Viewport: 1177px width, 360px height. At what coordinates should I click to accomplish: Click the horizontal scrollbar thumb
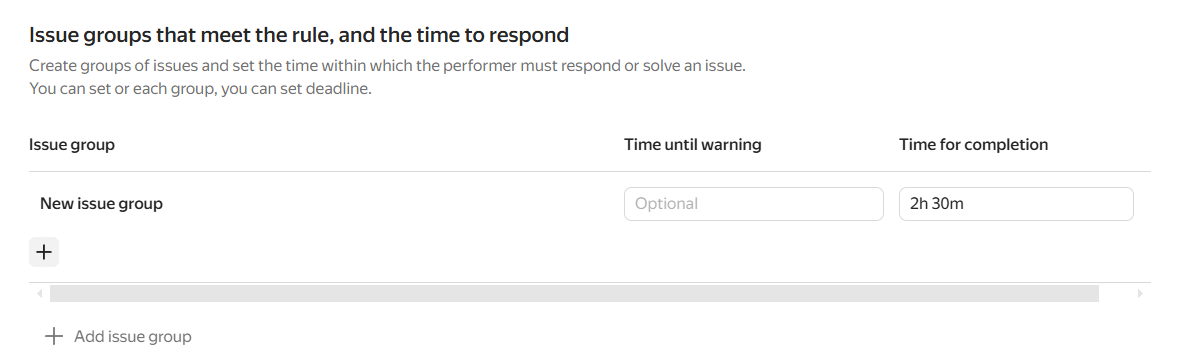[574, 294]
